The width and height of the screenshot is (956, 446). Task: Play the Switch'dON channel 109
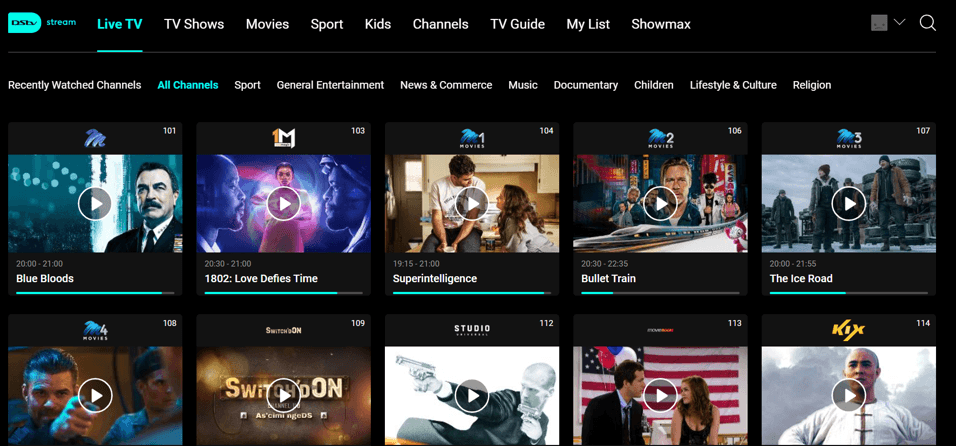pos(284,395)
